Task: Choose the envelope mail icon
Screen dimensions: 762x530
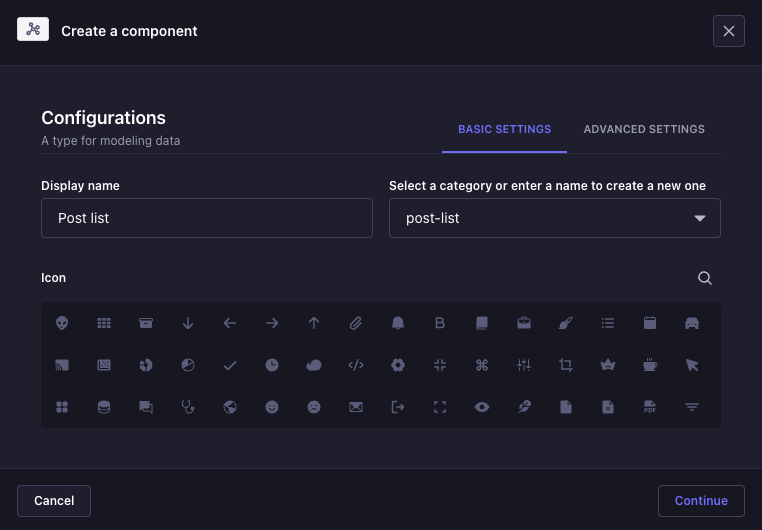Action: coord(356,407)
